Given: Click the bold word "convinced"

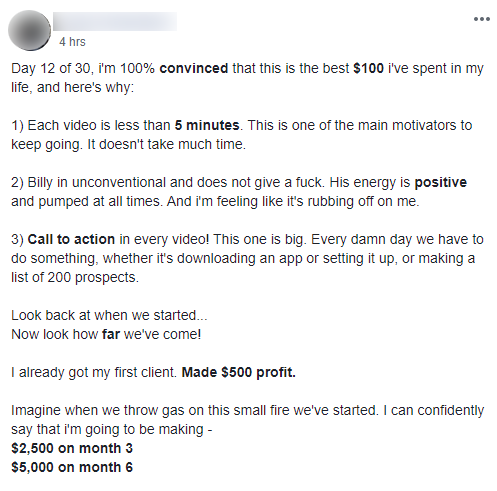Looking at the screenshot, I should pos(194,68).
